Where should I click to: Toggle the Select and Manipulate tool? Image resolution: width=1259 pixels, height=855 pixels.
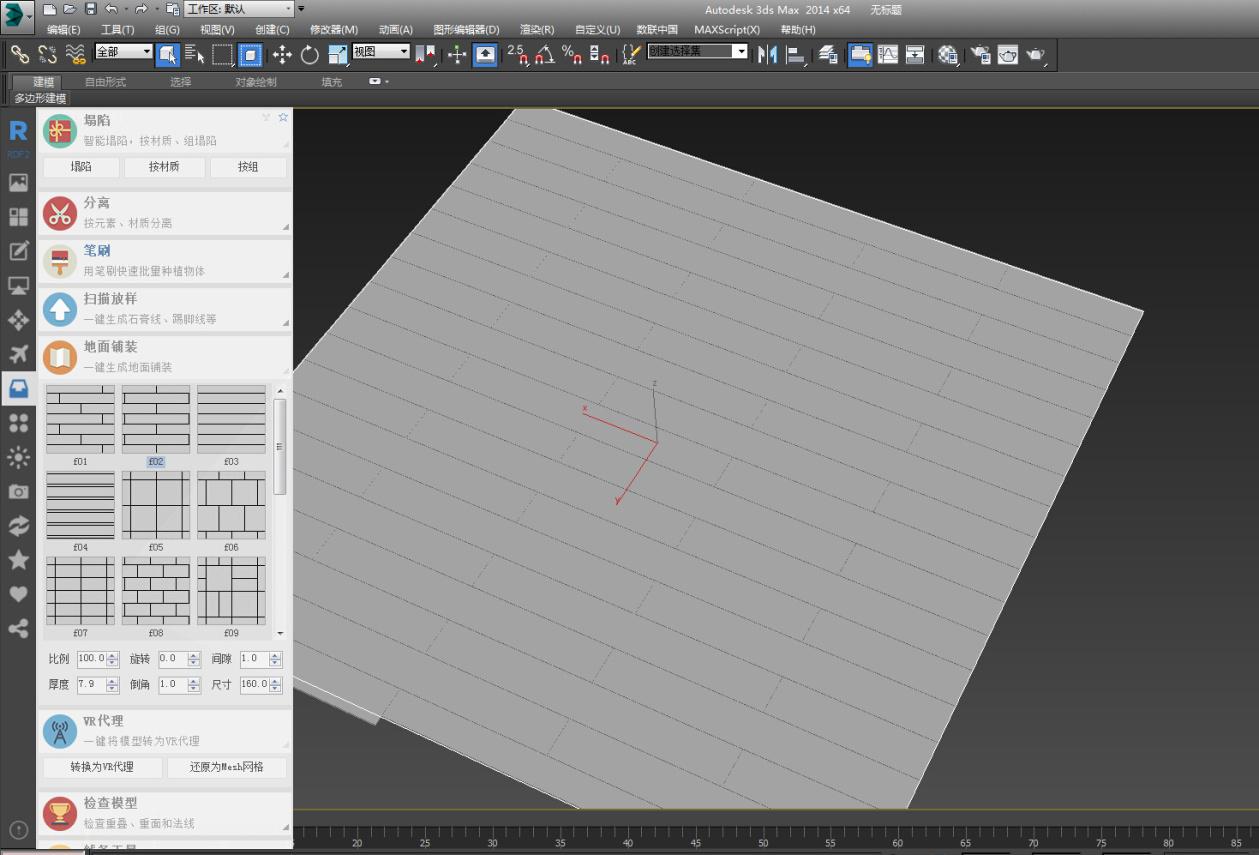coord(457,54)
